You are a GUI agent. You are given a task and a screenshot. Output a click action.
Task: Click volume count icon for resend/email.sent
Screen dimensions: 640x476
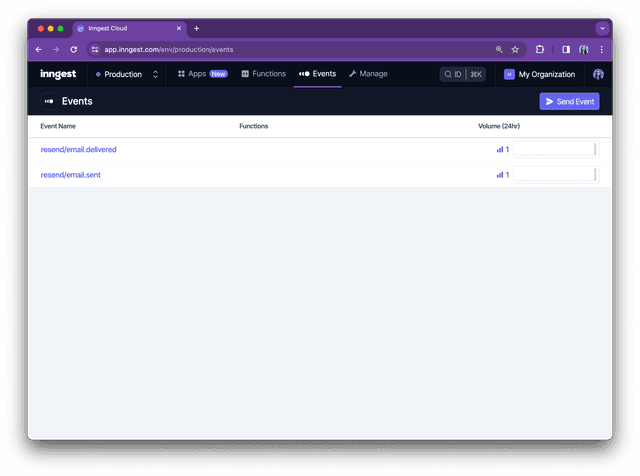pos(500,175)
